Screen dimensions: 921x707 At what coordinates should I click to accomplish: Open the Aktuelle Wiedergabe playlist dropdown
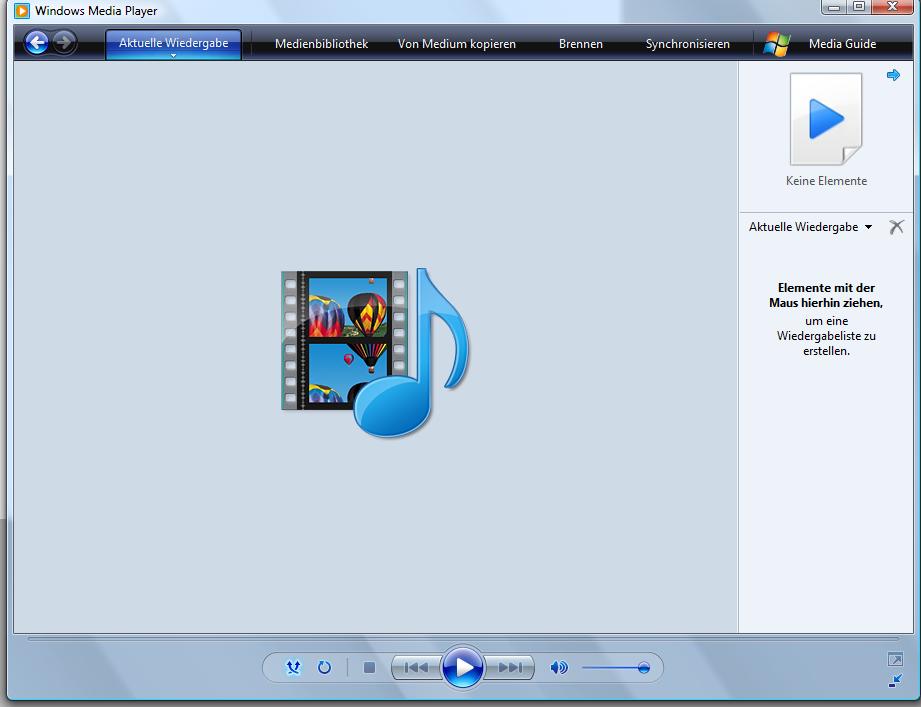[810, 227]
